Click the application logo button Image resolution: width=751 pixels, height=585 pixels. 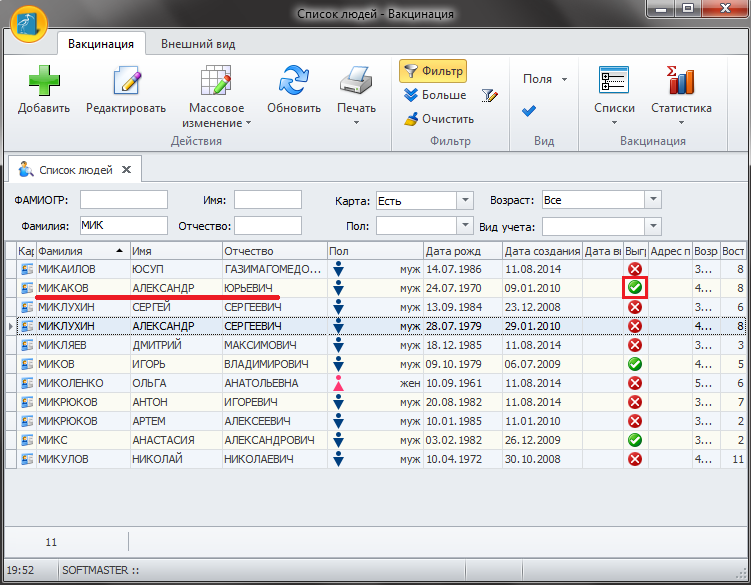29,21
